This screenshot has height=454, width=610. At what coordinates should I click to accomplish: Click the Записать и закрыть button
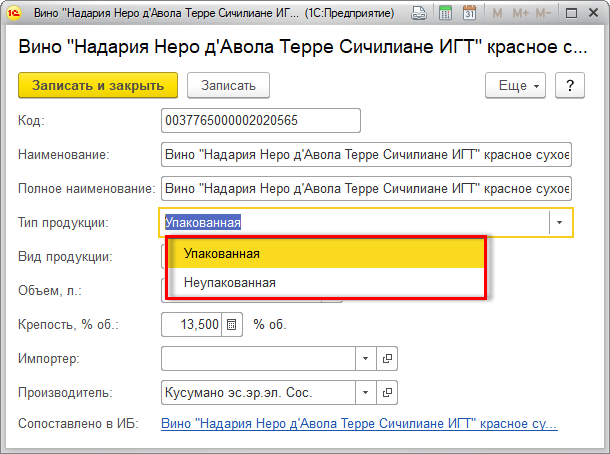(97, 85)
